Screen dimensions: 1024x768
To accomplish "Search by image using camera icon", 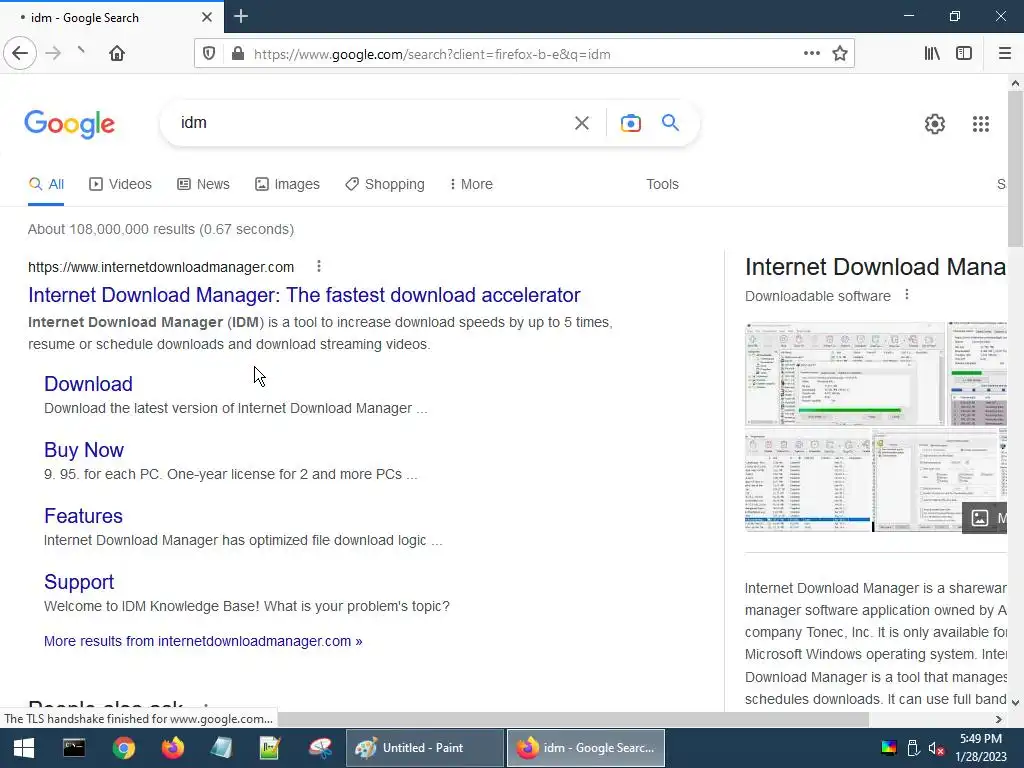I will point(630,123).
